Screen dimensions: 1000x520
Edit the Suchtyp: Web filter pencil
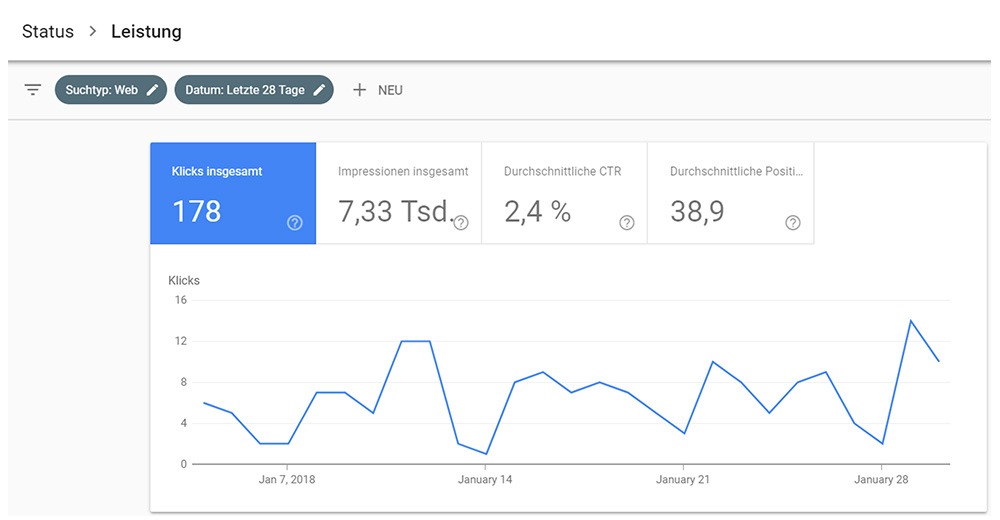152,90
